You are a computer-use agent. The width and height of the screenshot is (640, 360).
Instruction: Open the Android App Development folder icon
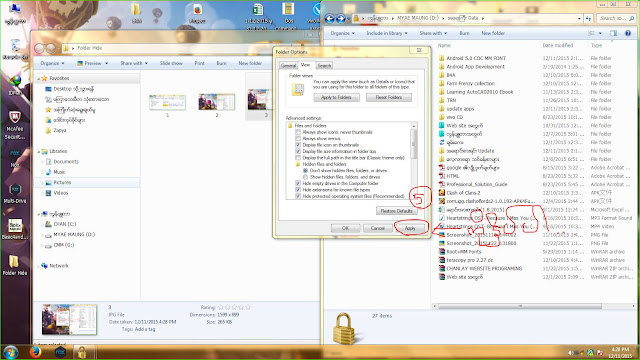tap(441, 67)
